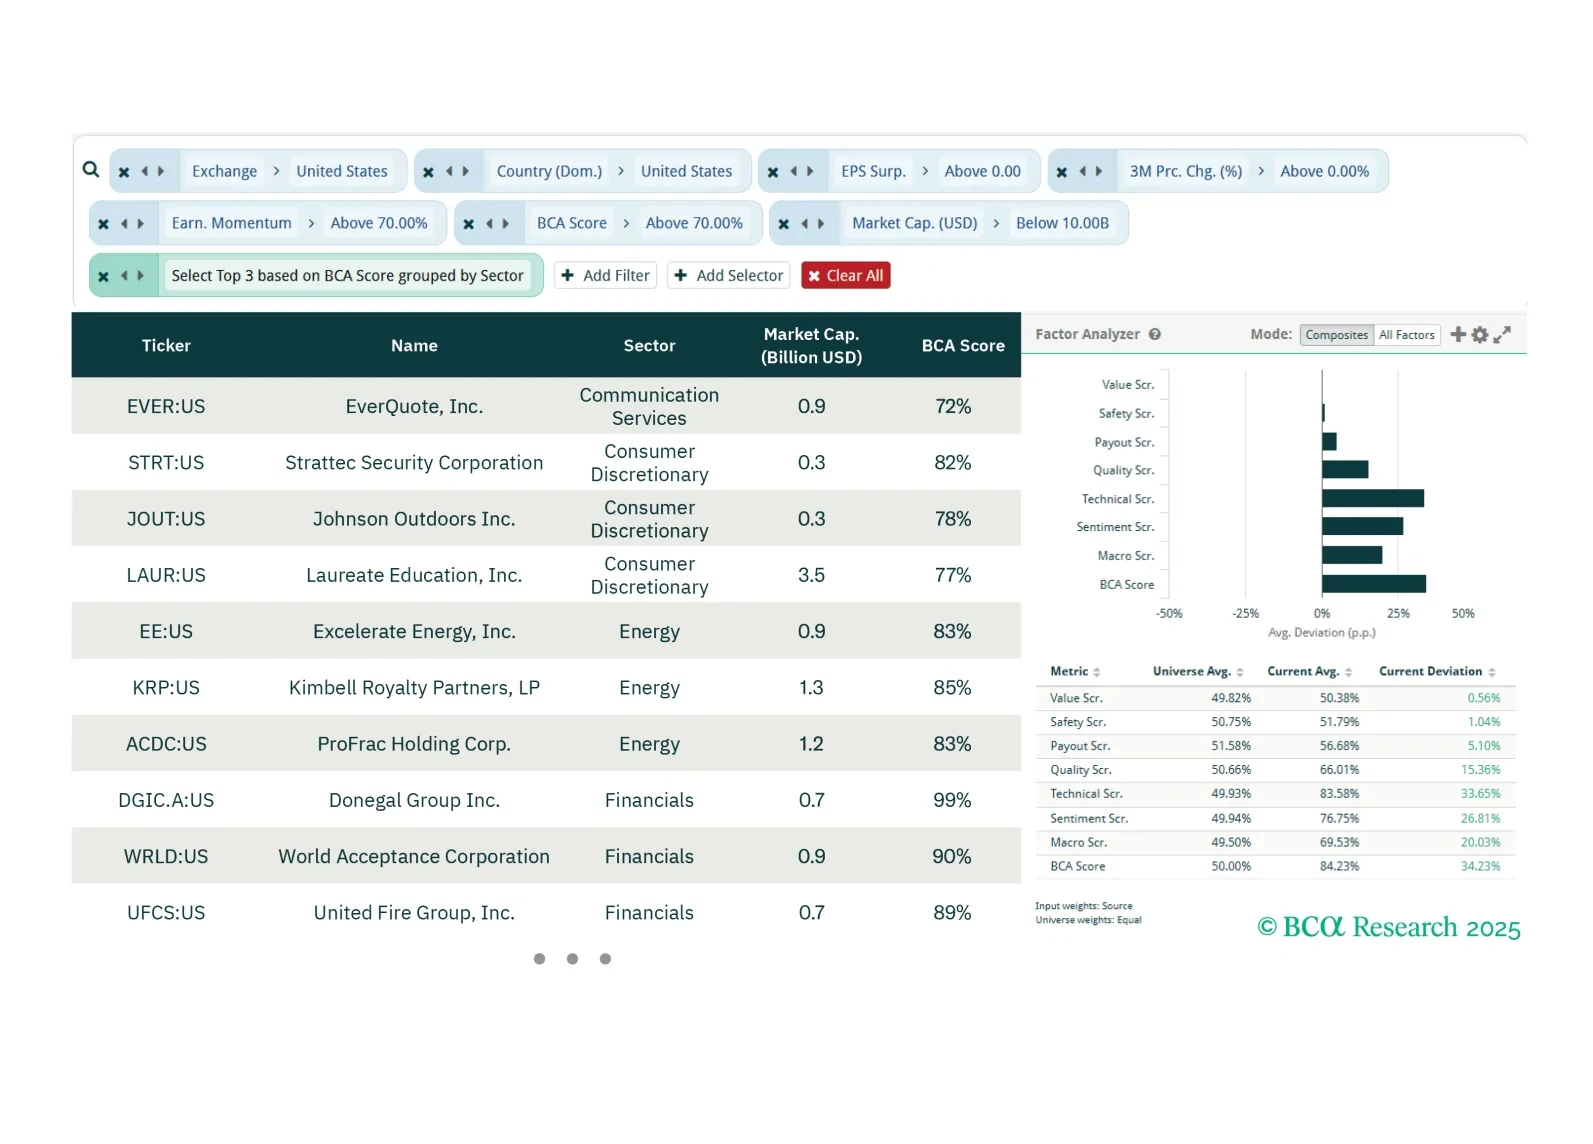Click the BCA Score bar in the chart

pyautogui.click(x=1373, y=584)
